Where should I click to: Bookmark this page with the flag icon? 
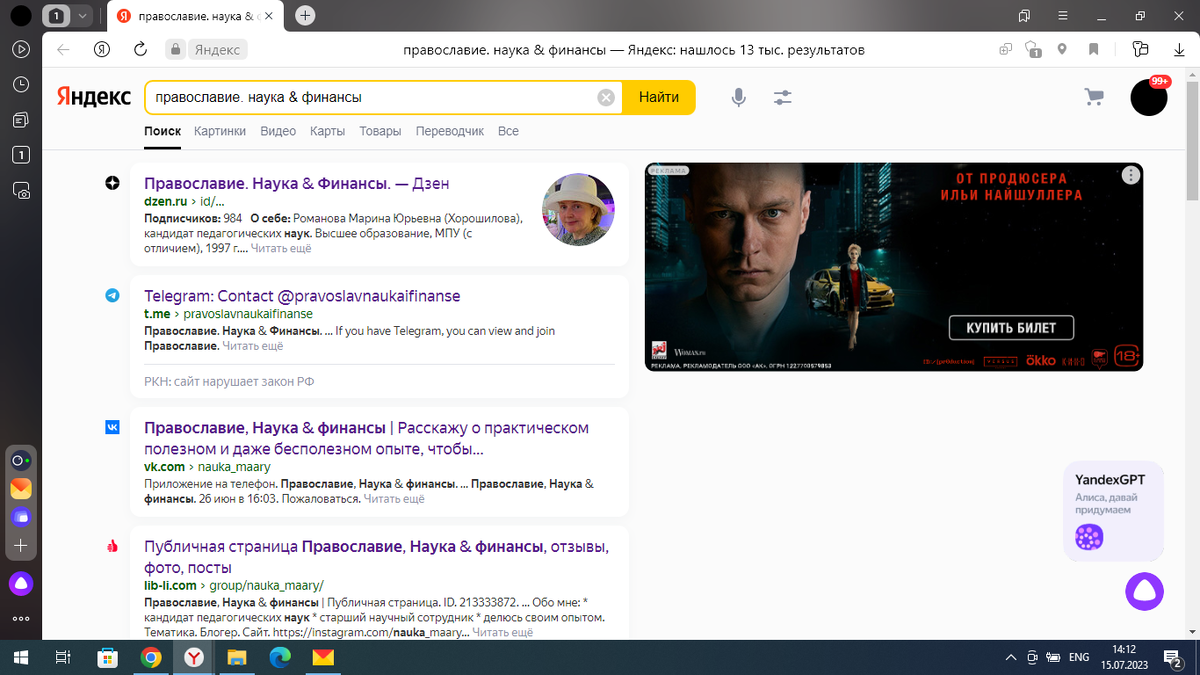(x=1094, y=50)
